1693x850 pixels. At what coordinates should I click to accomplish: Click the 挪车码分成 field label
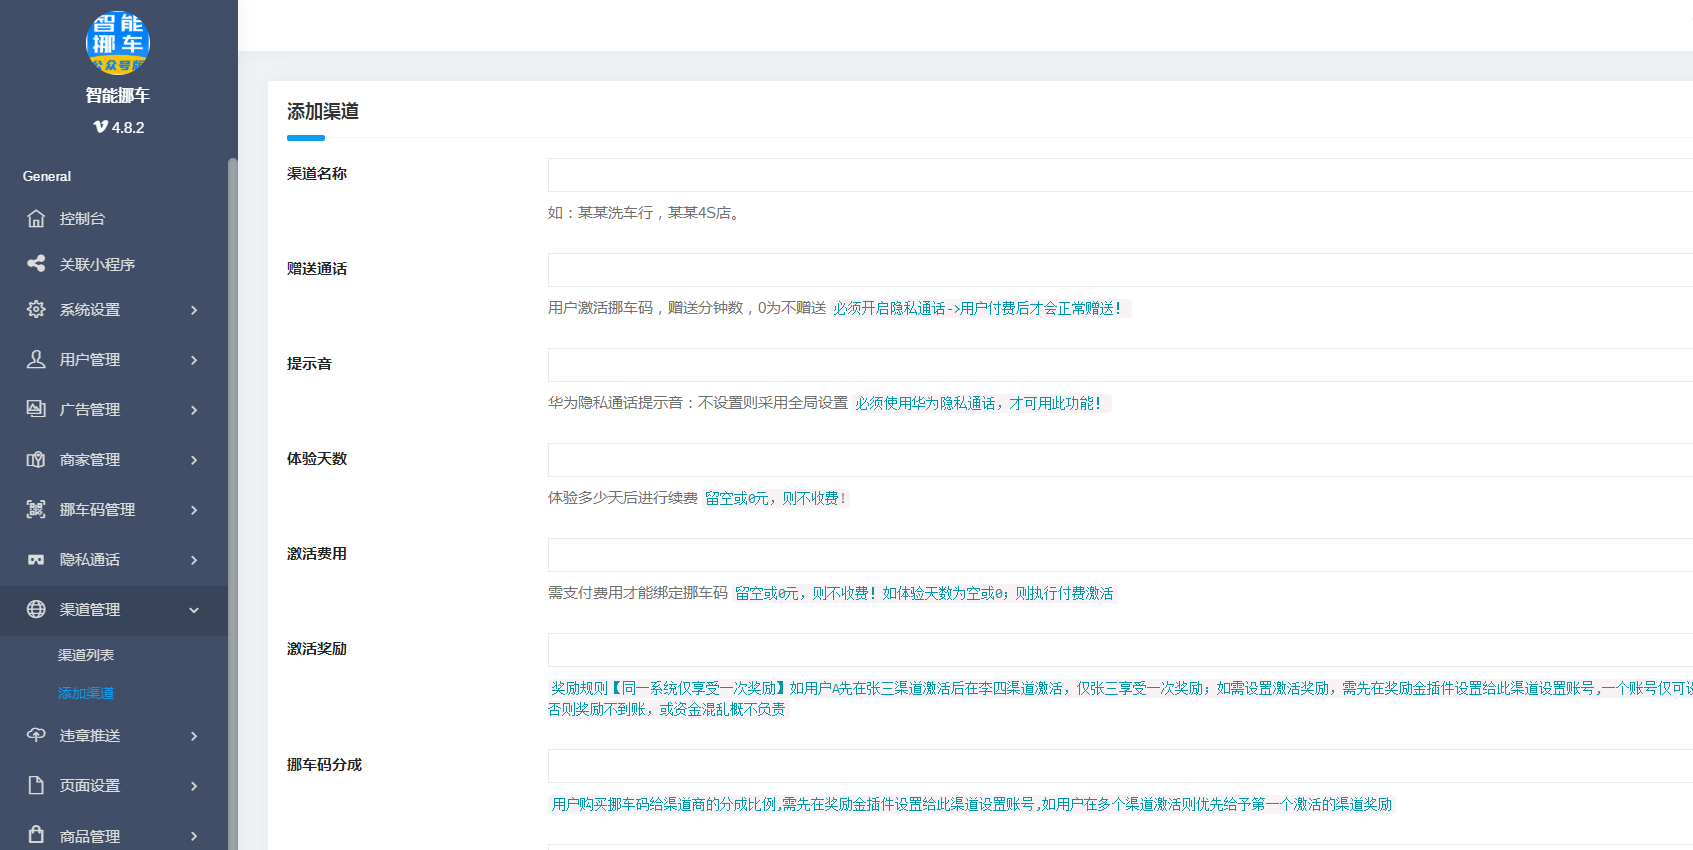click(324, 765)
